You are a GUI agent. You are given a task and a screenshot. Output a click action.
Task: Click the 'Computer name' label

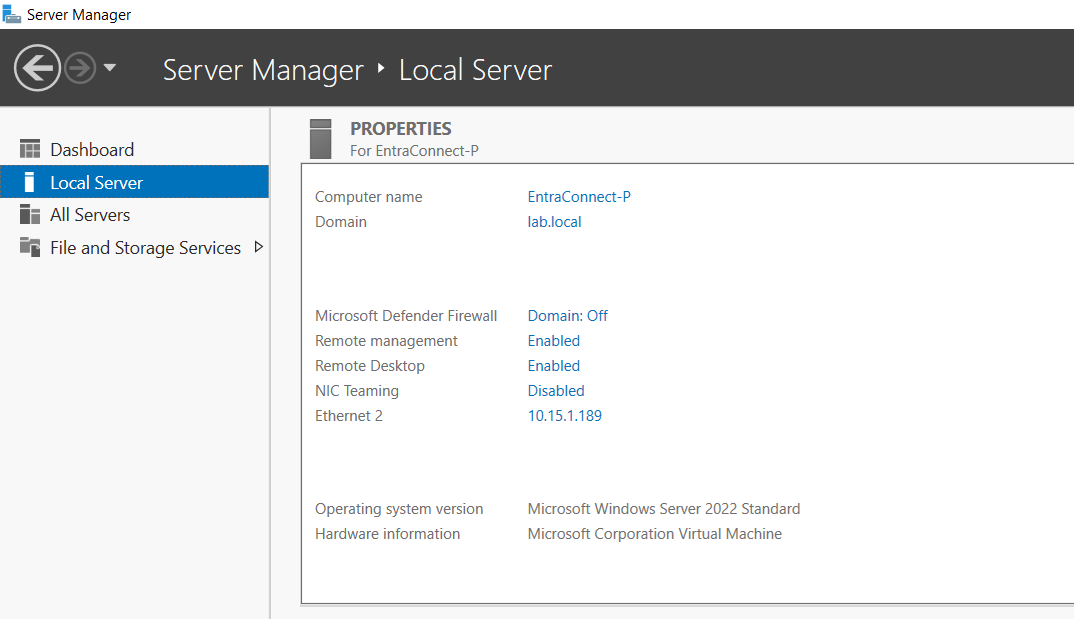[369, 197]
